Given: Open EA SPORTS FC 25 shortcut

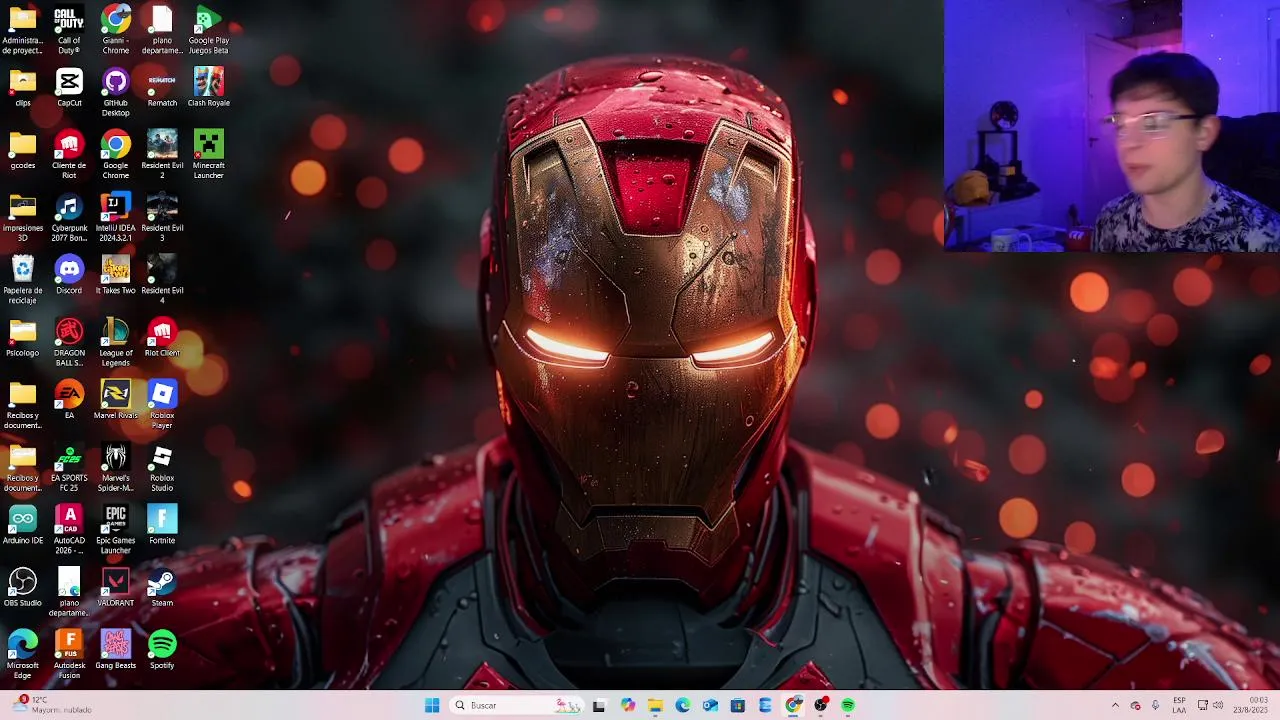Looking at the screenshot, I should (x=69, y=468).
